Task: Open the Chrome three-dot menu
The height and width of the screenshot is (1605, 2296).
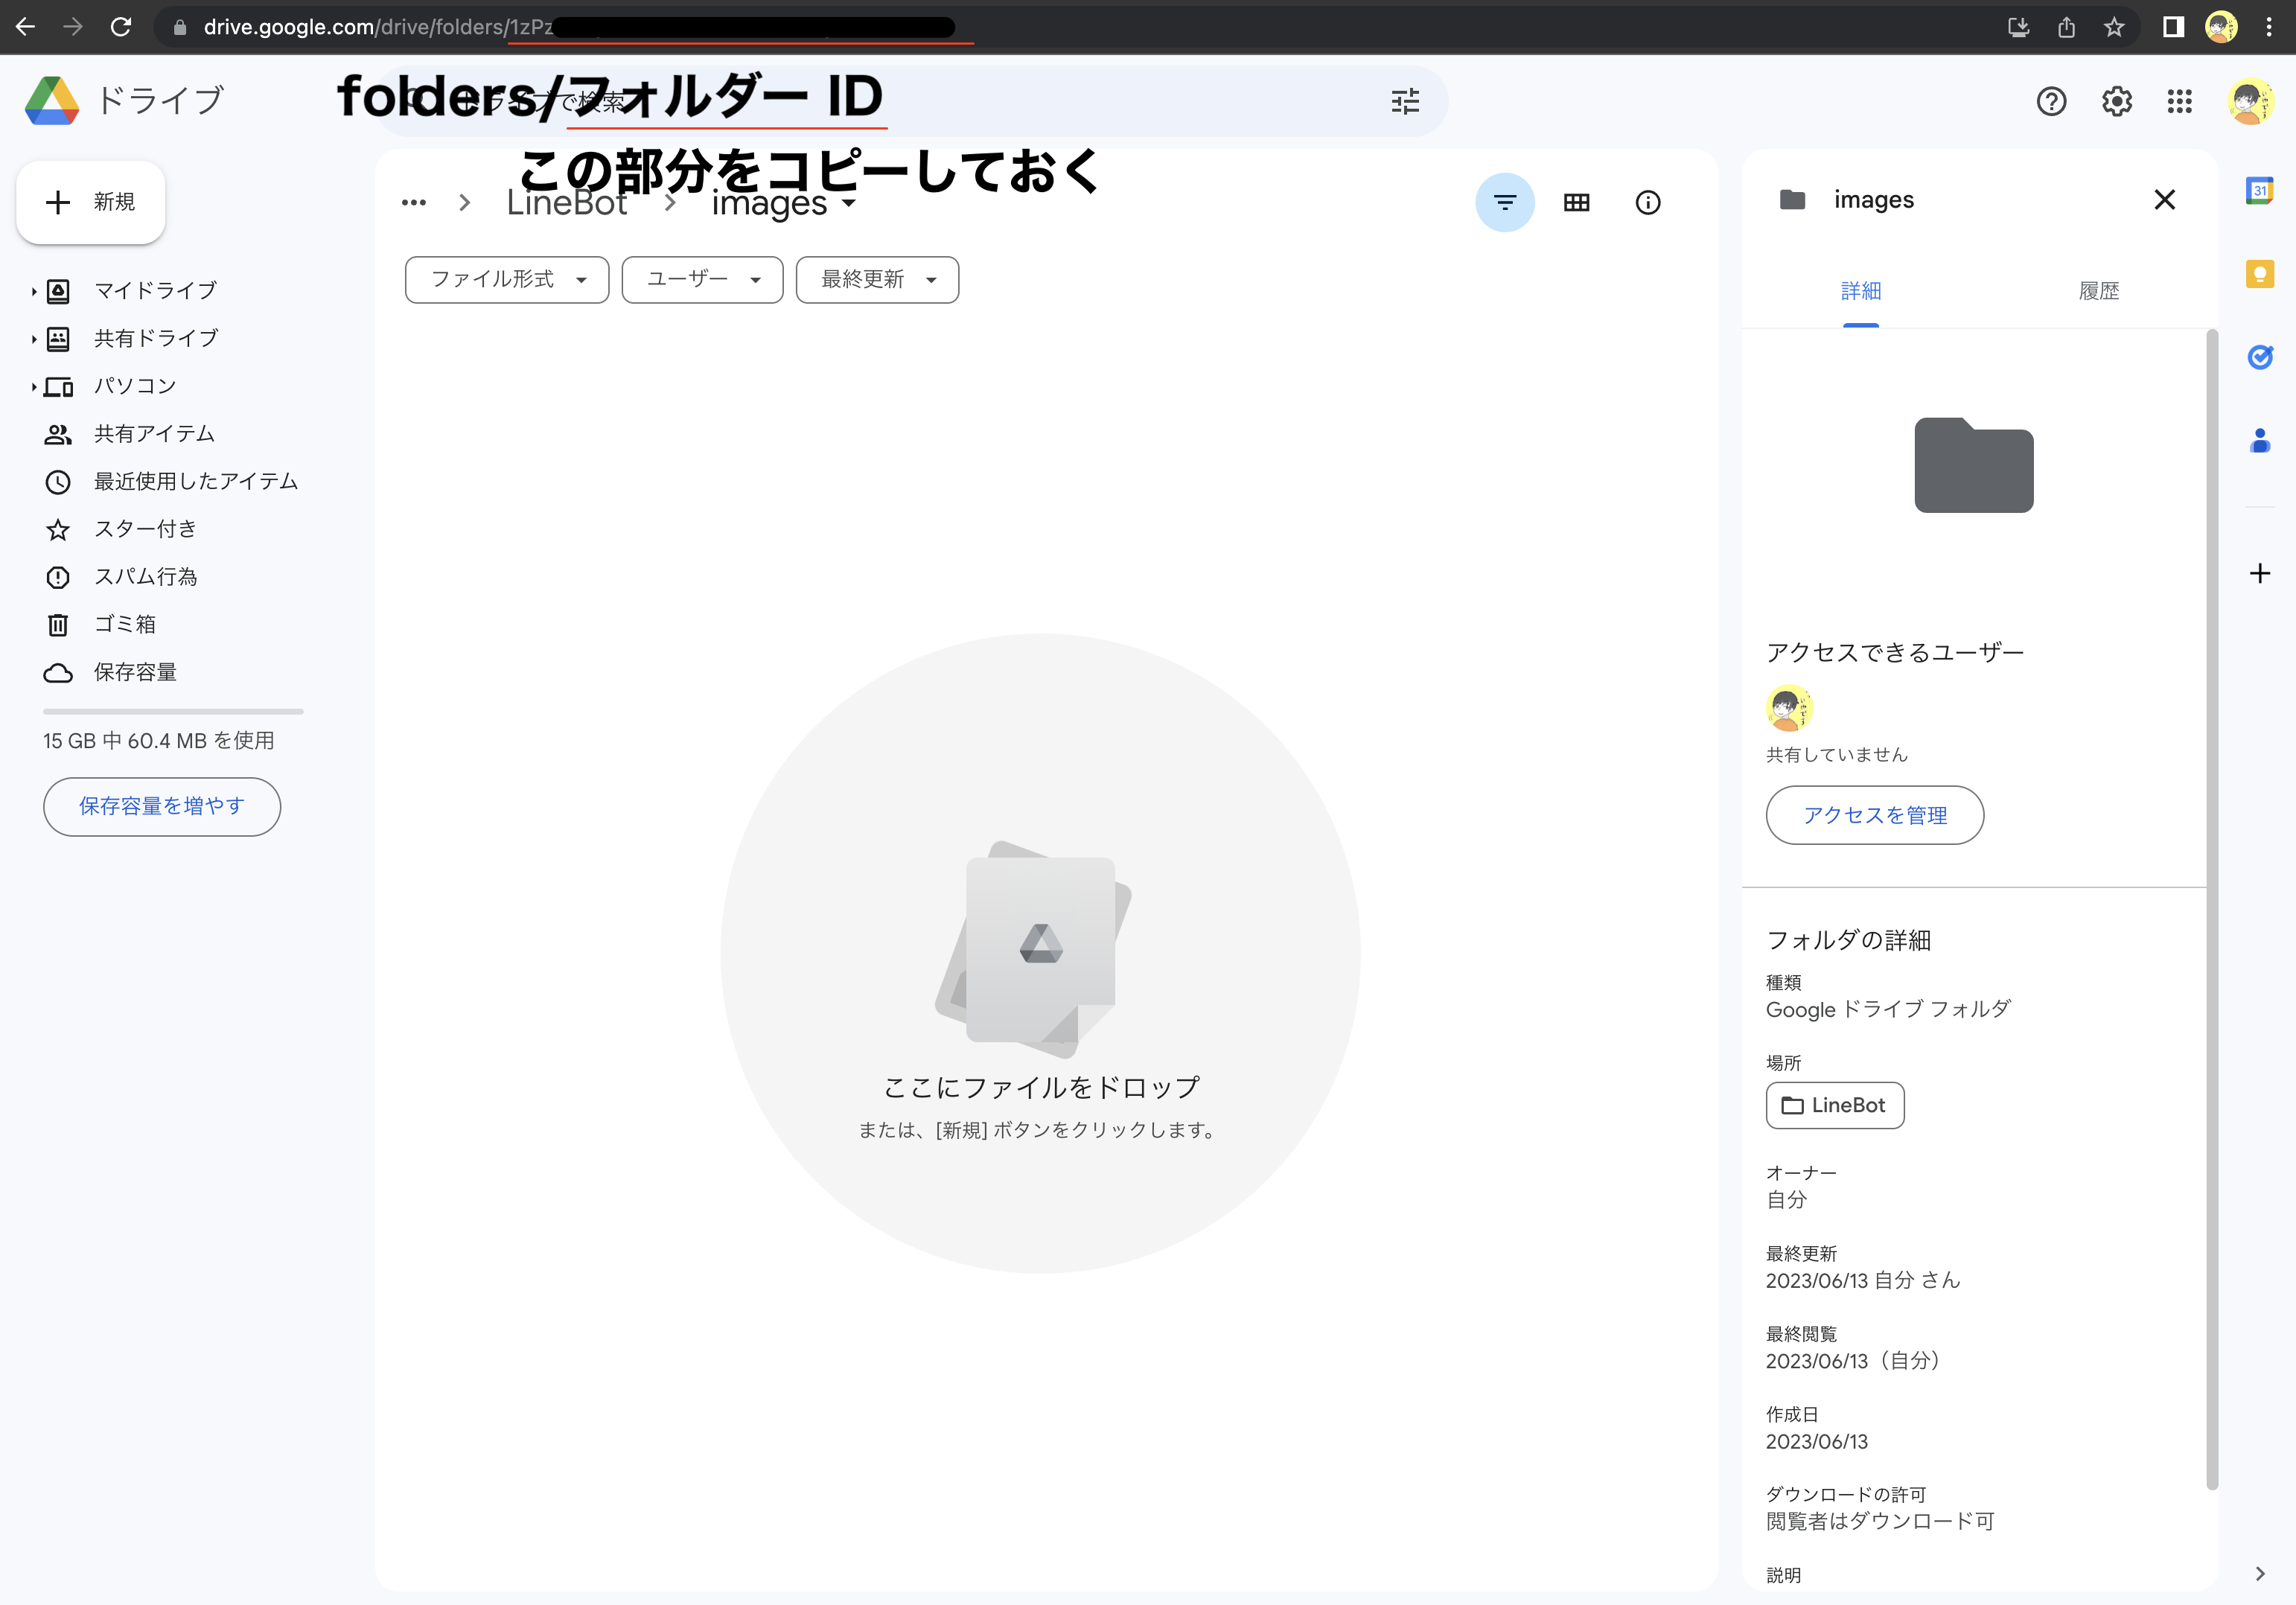Action: point(2269,27)
